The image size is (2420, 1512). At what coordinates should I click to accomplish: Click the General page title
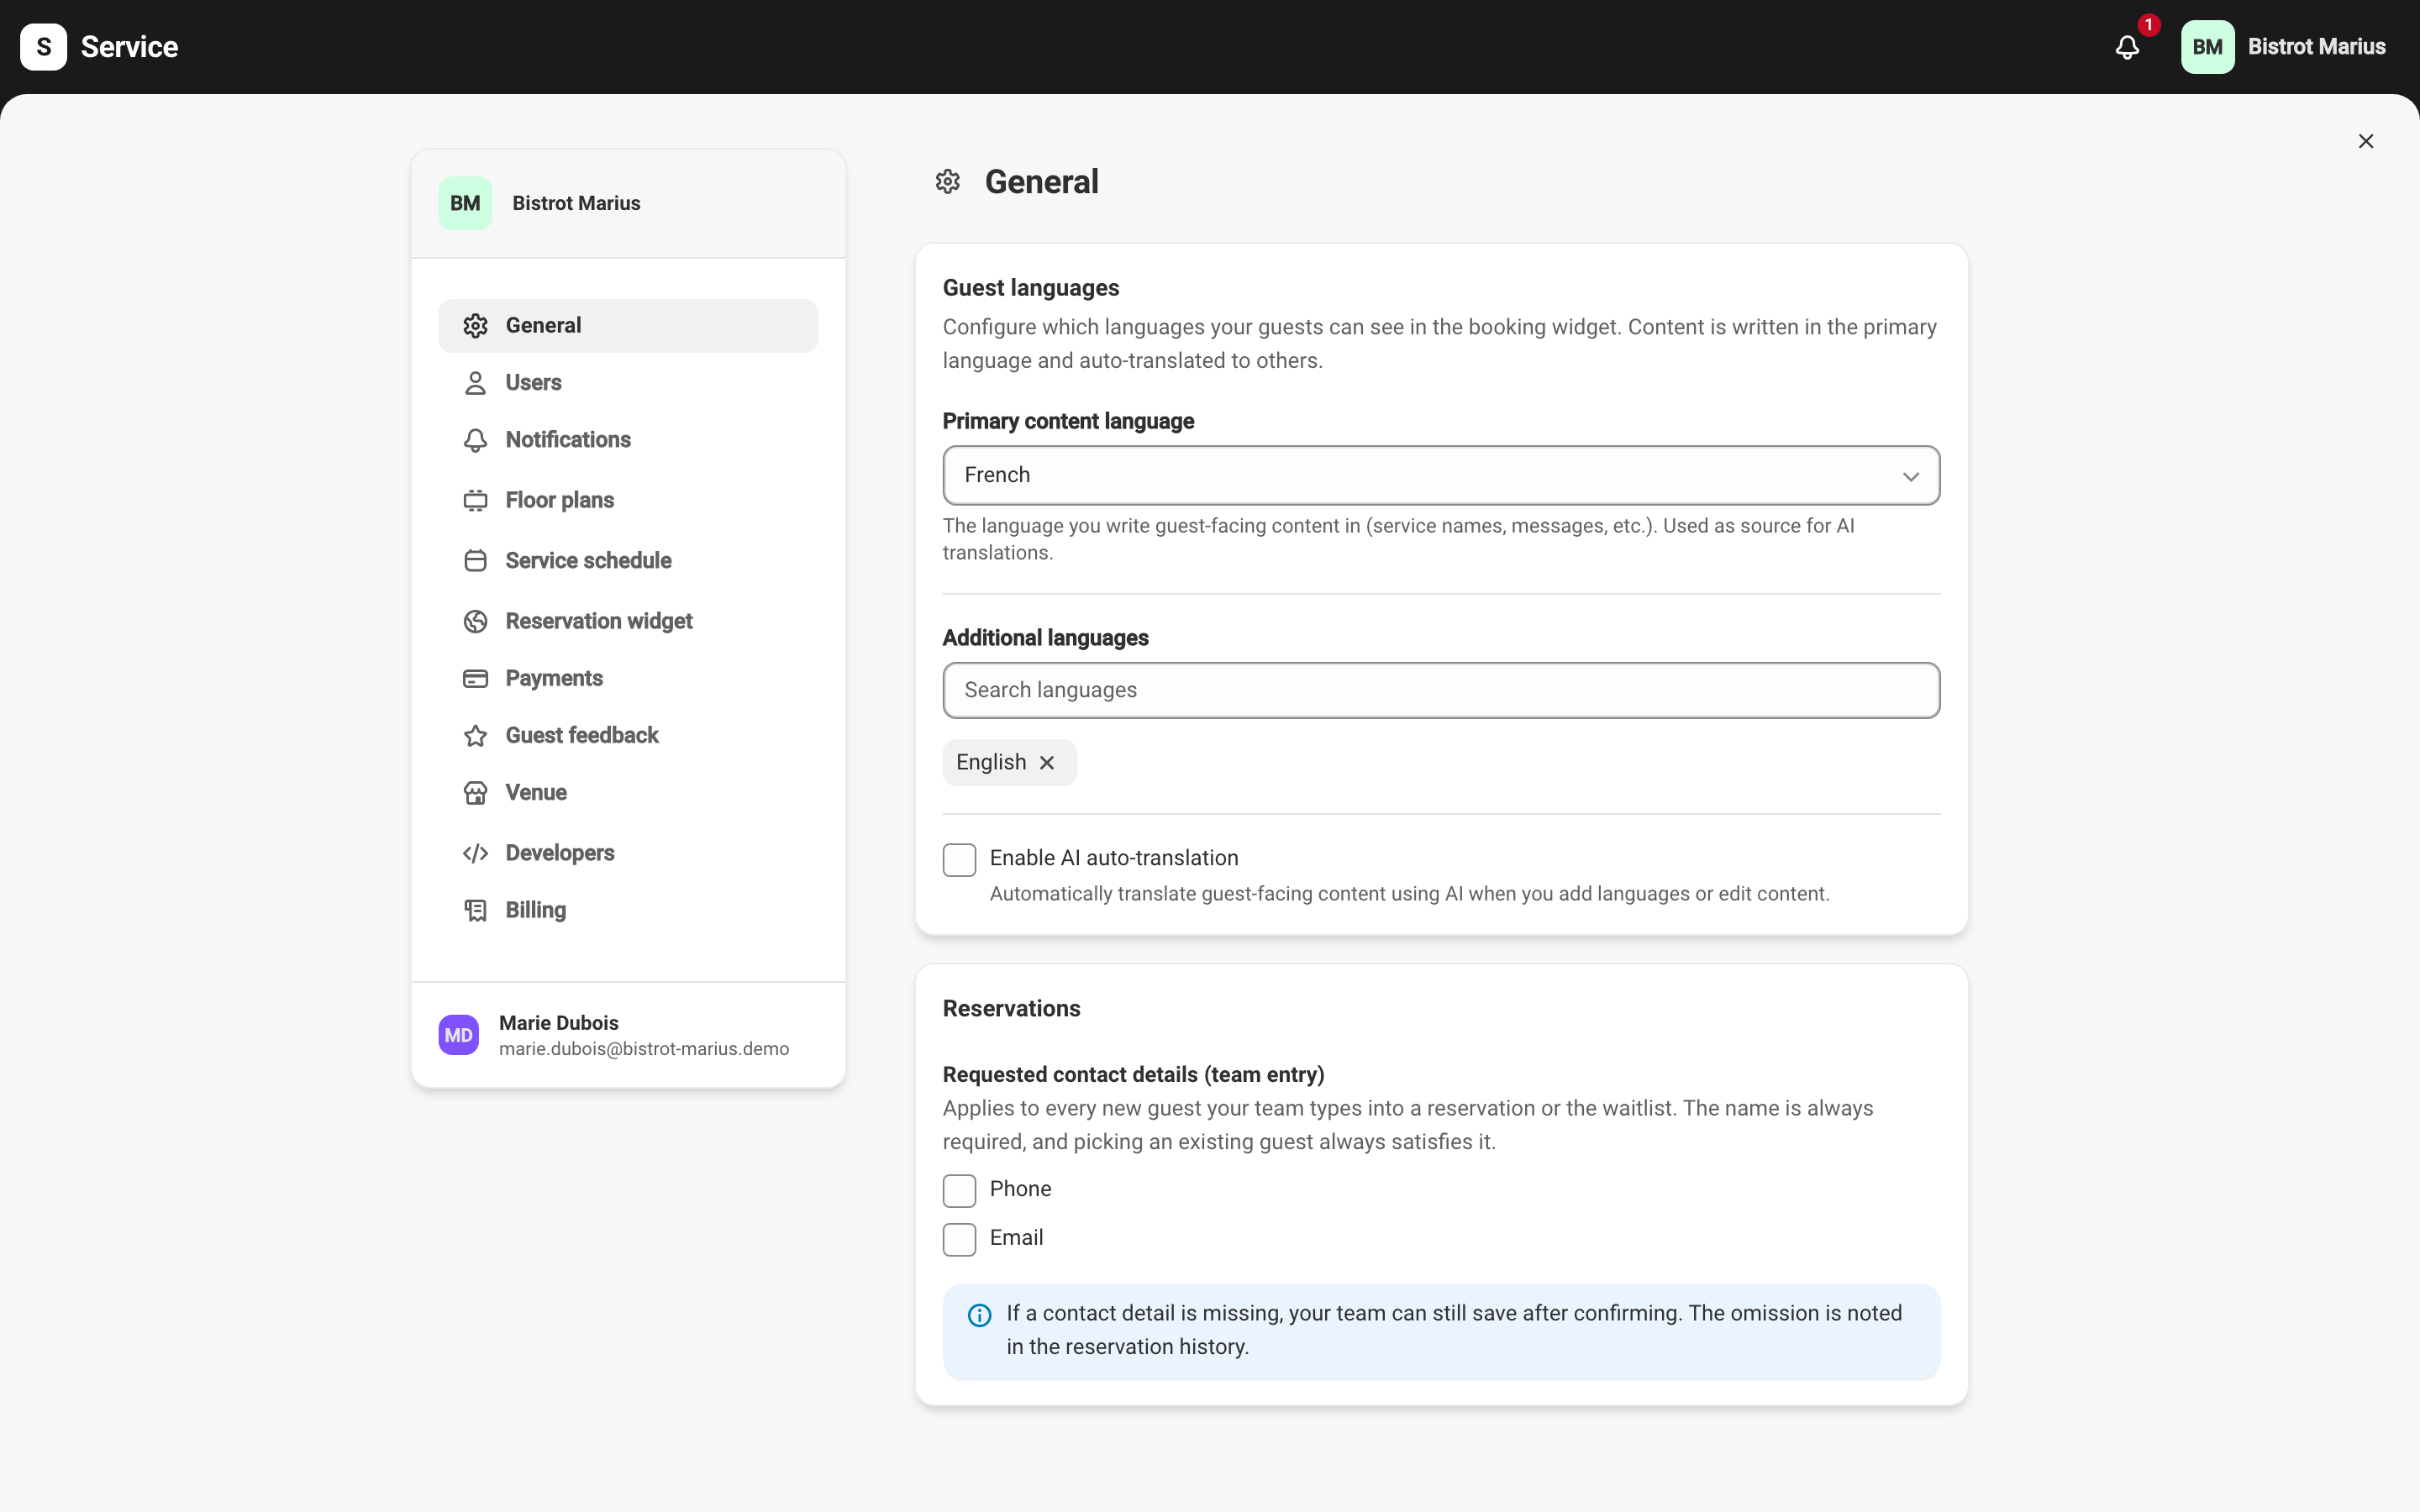tap(1041, 182)
